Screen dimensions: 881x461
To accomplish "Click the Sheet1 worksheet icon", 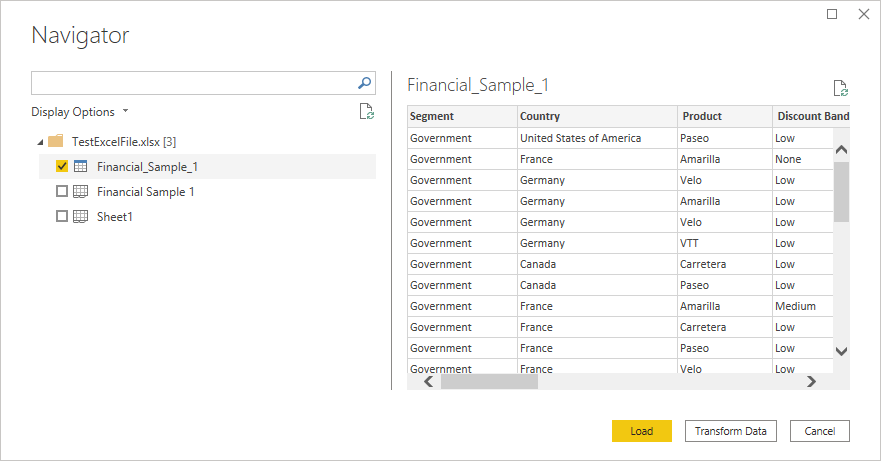I will click(81, 216).
